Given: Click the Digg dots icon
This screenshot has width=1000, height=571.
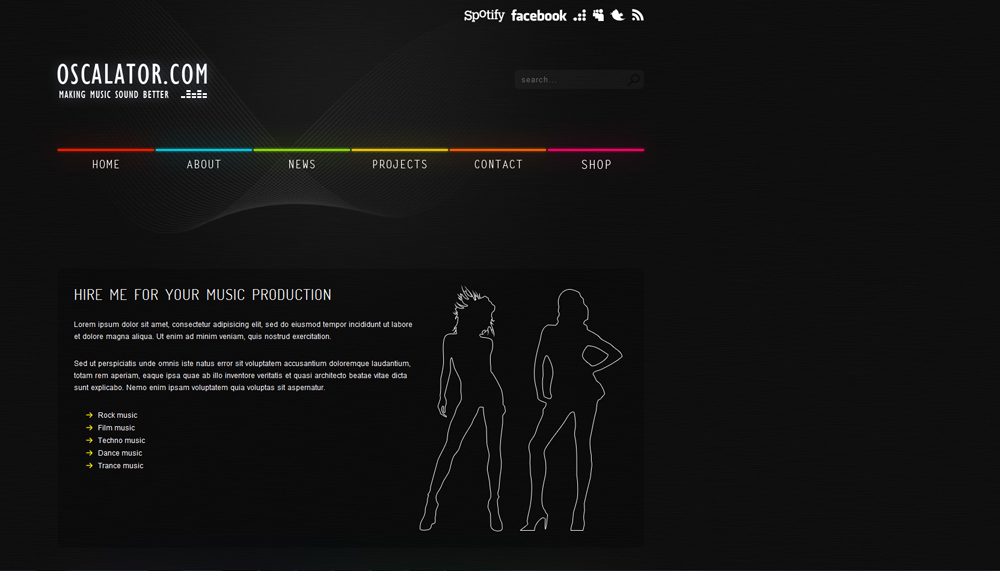Looking at the screenshot, I should point(580,15).
